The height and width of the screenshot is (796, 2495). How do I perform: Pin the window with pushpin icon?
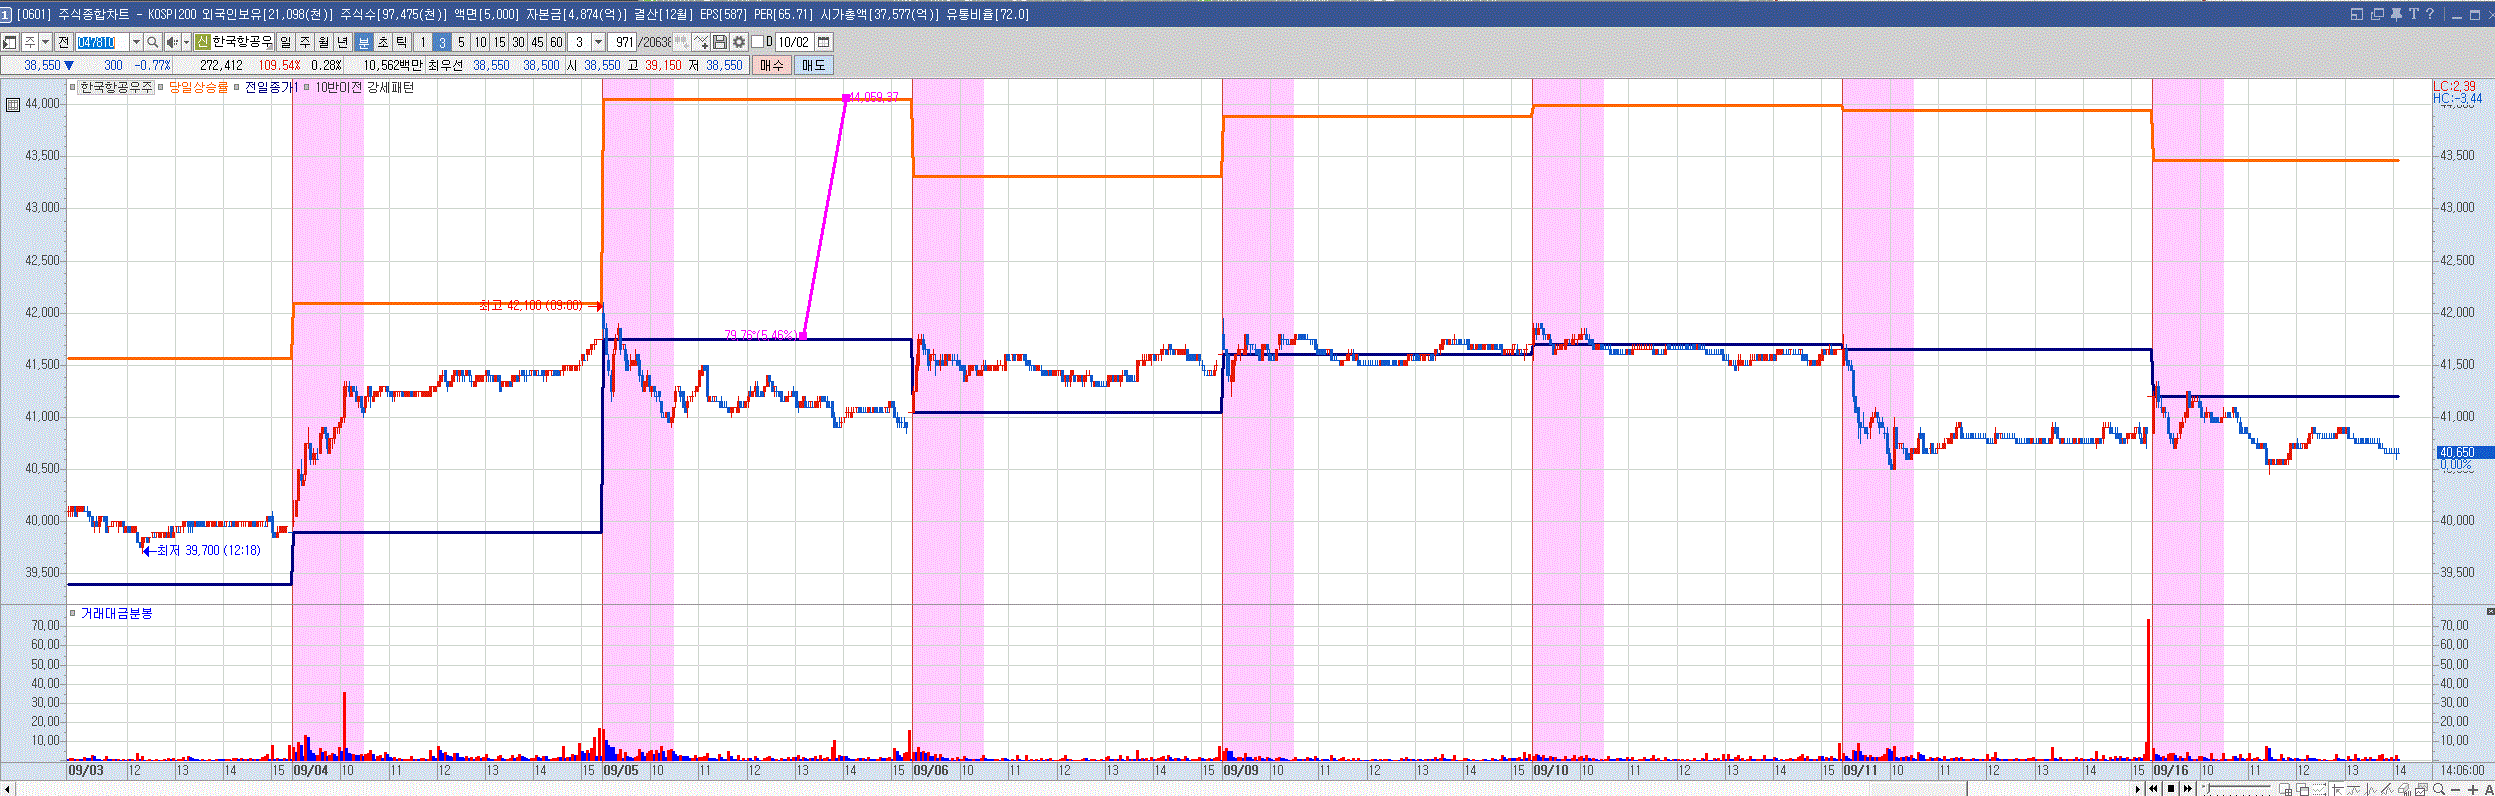(2396, 14)
